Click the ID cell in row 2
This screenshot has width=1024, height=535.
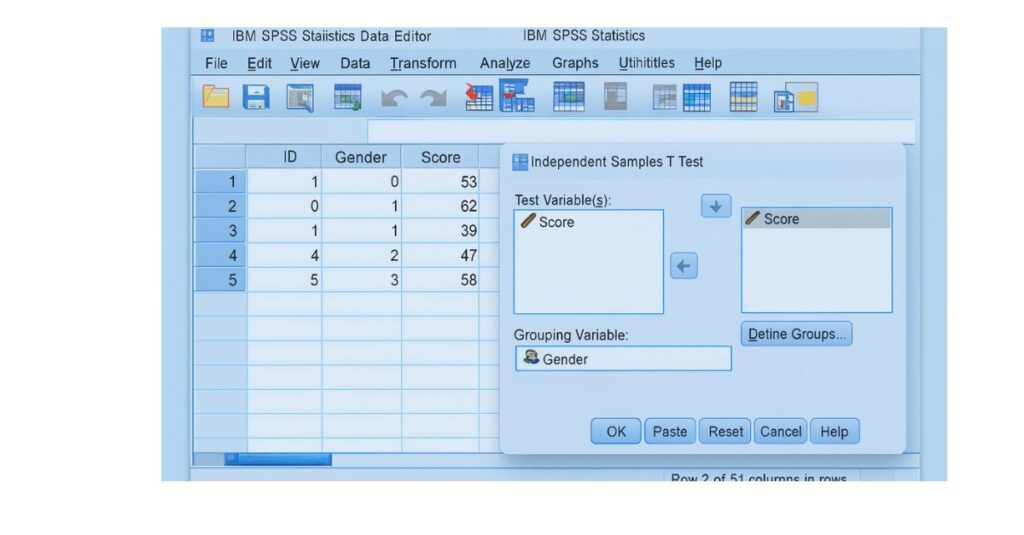click(283, 206)
